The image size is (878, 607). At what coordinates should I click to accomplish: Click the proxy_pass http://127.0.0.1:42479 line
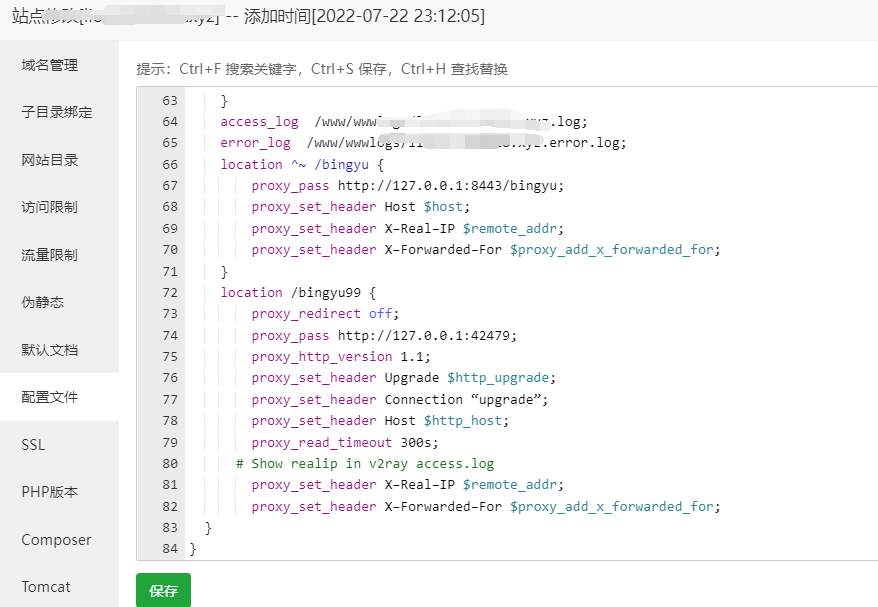point(384,335)
